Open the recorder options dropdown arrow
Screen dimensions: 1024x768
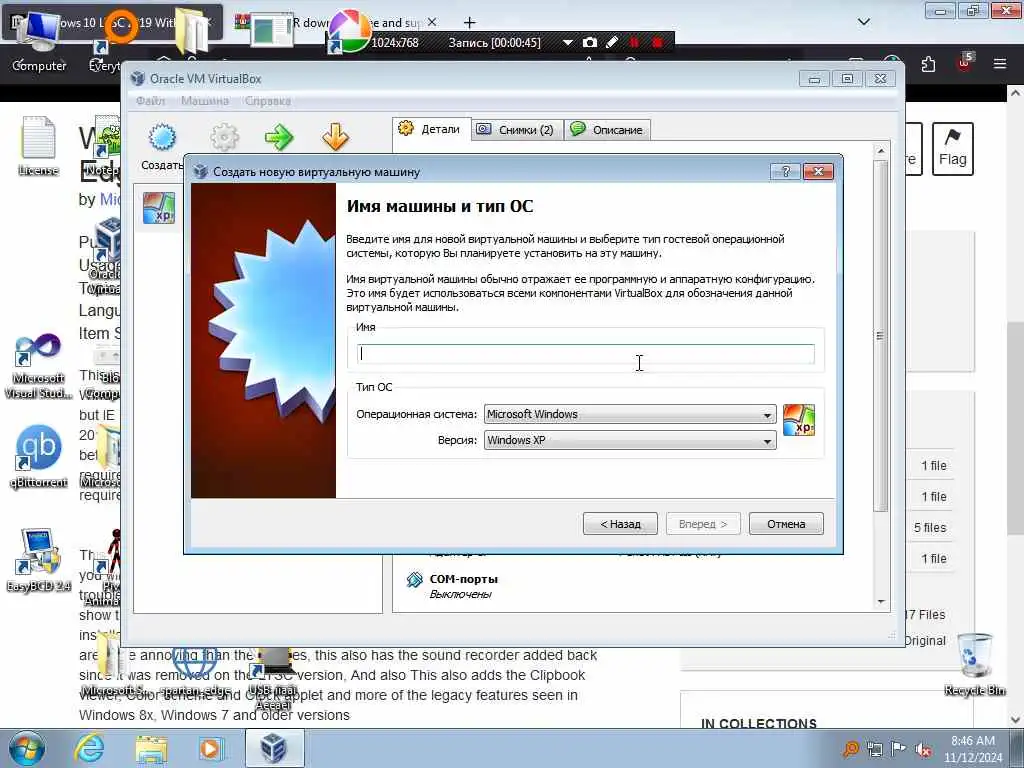[x=568, y=42]
